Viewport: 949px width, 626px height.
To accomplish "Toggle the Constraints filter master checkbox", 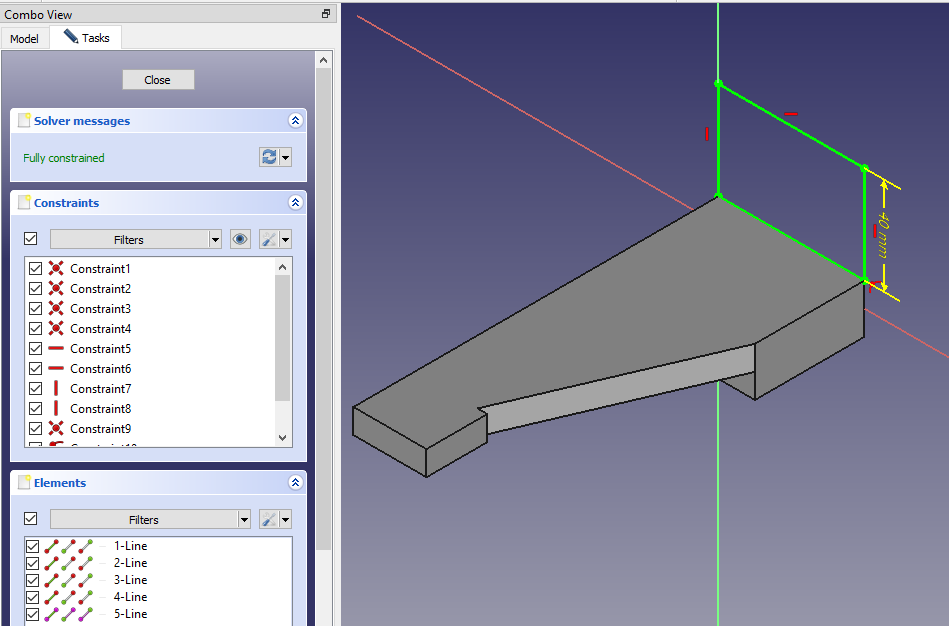I will point(30,239).
